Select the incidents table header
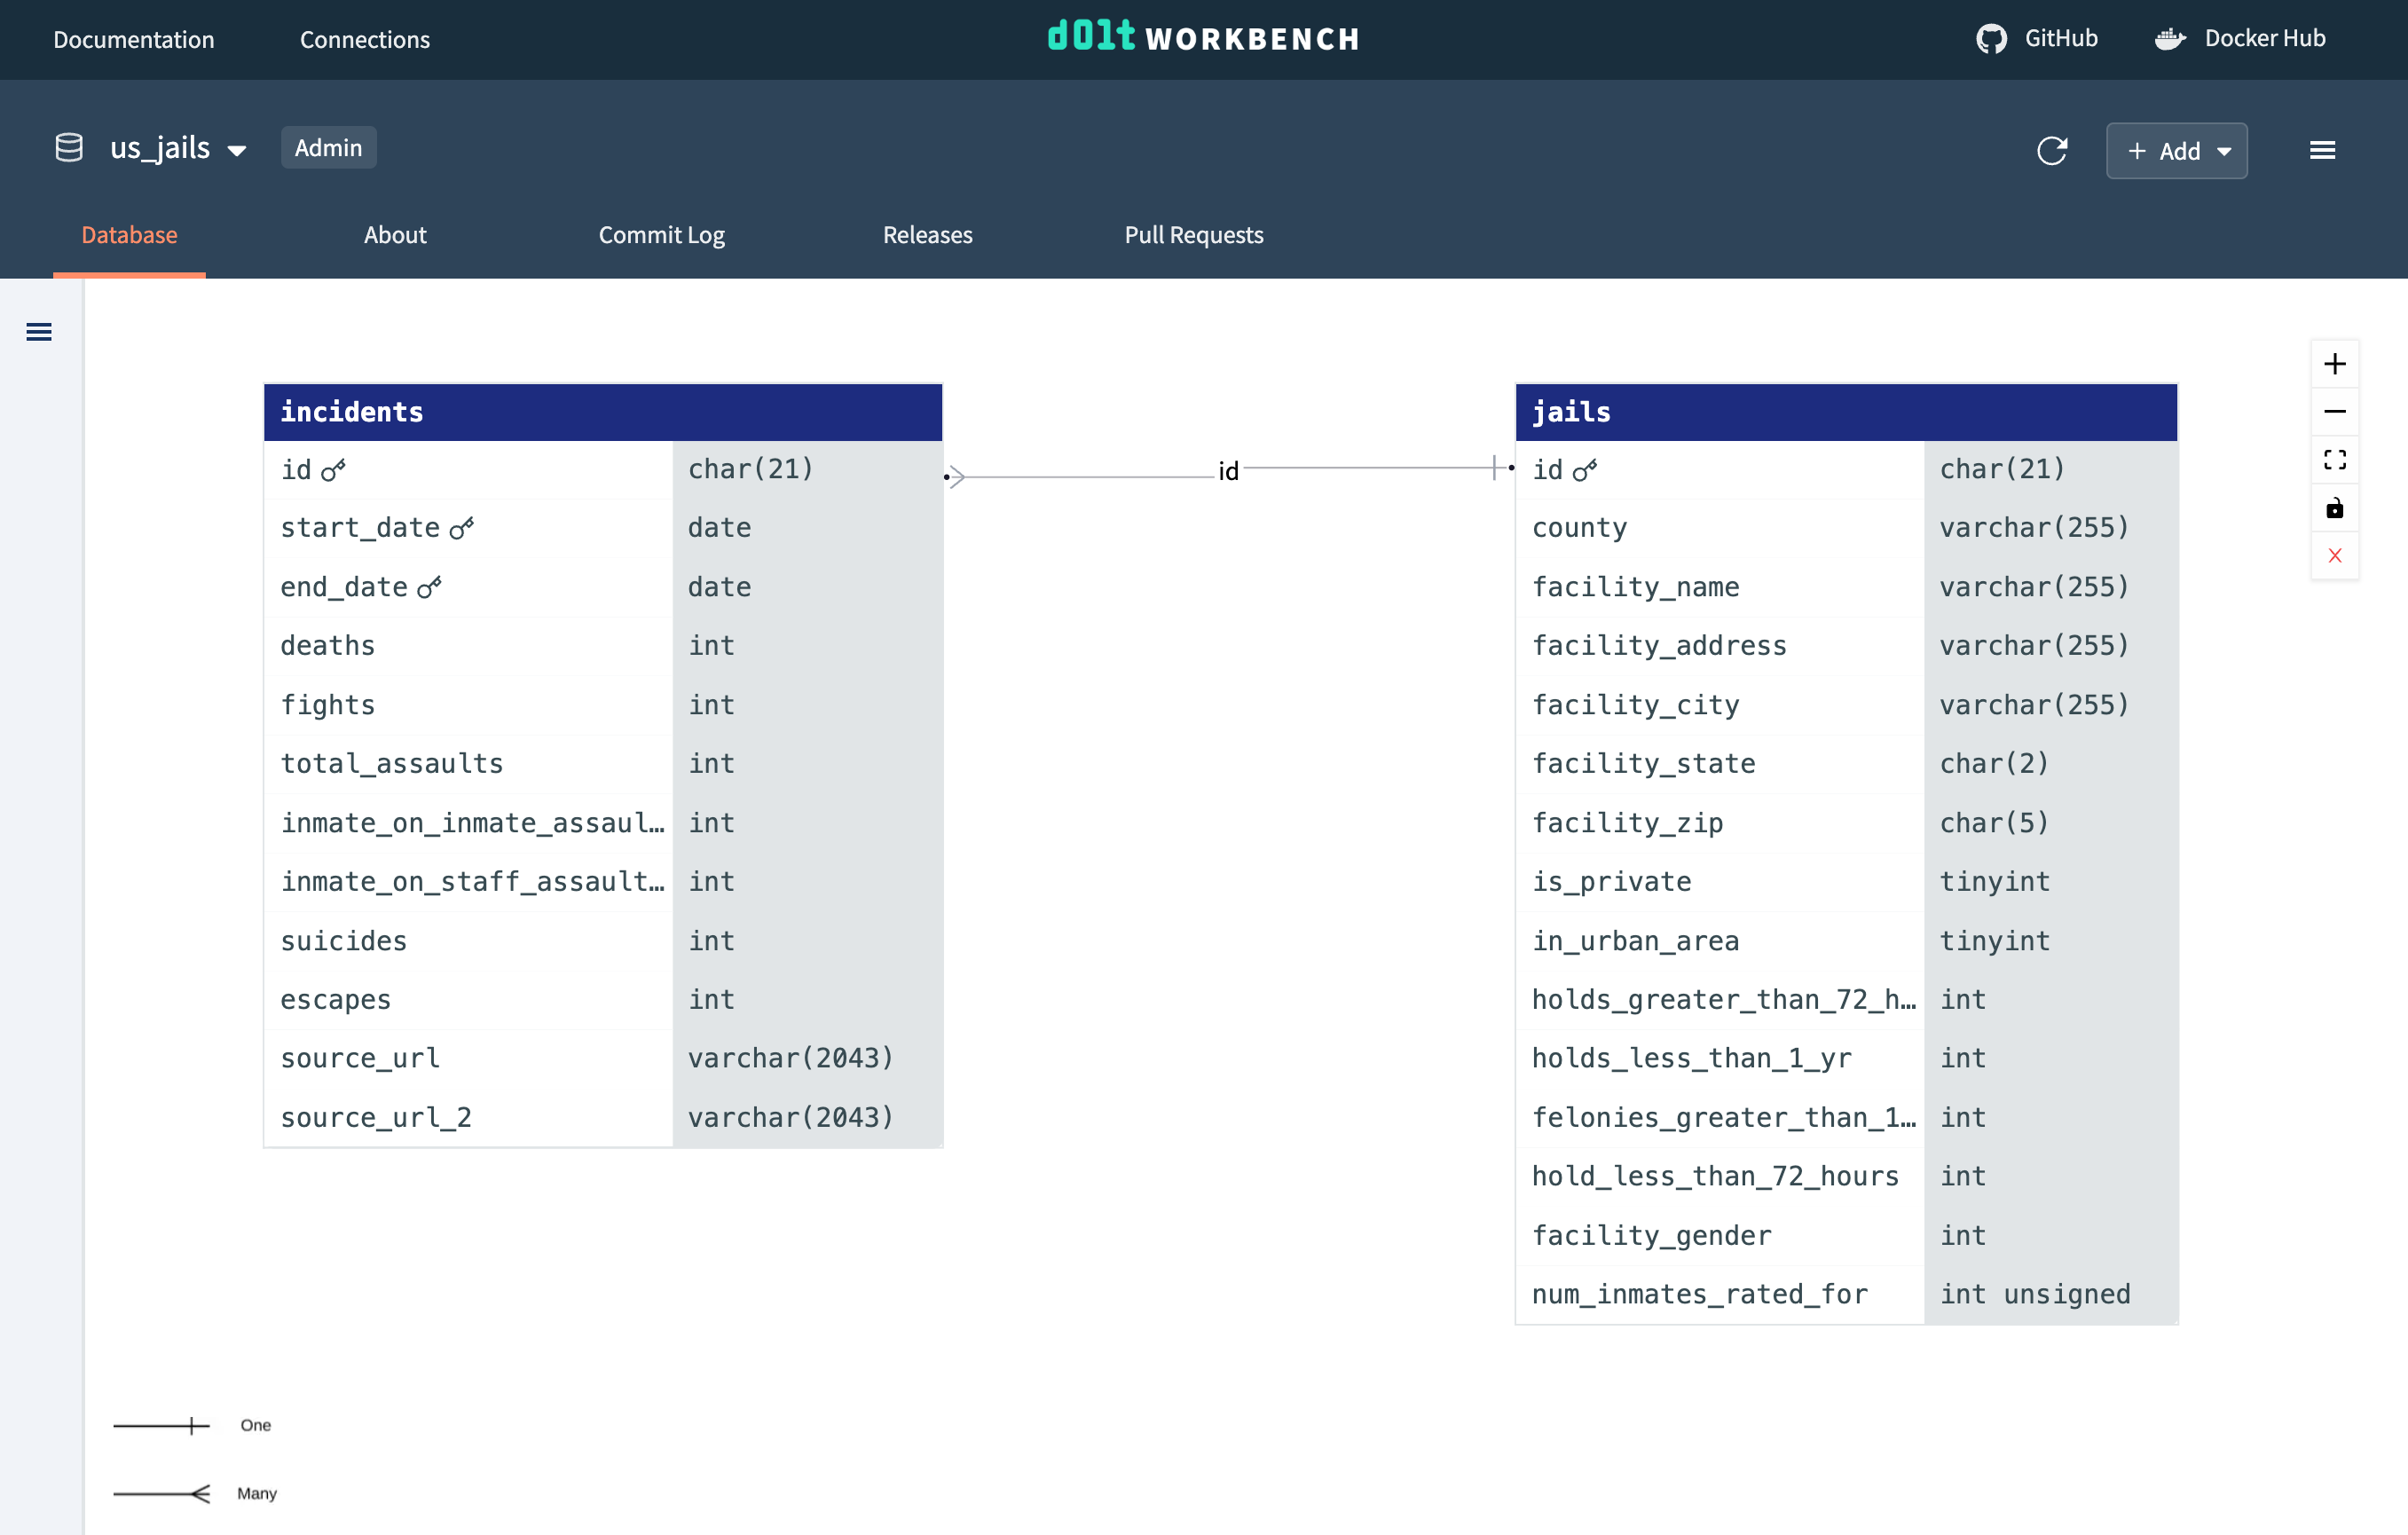The width and height of the screenshot is (2408, 1535). coord(603,412)
